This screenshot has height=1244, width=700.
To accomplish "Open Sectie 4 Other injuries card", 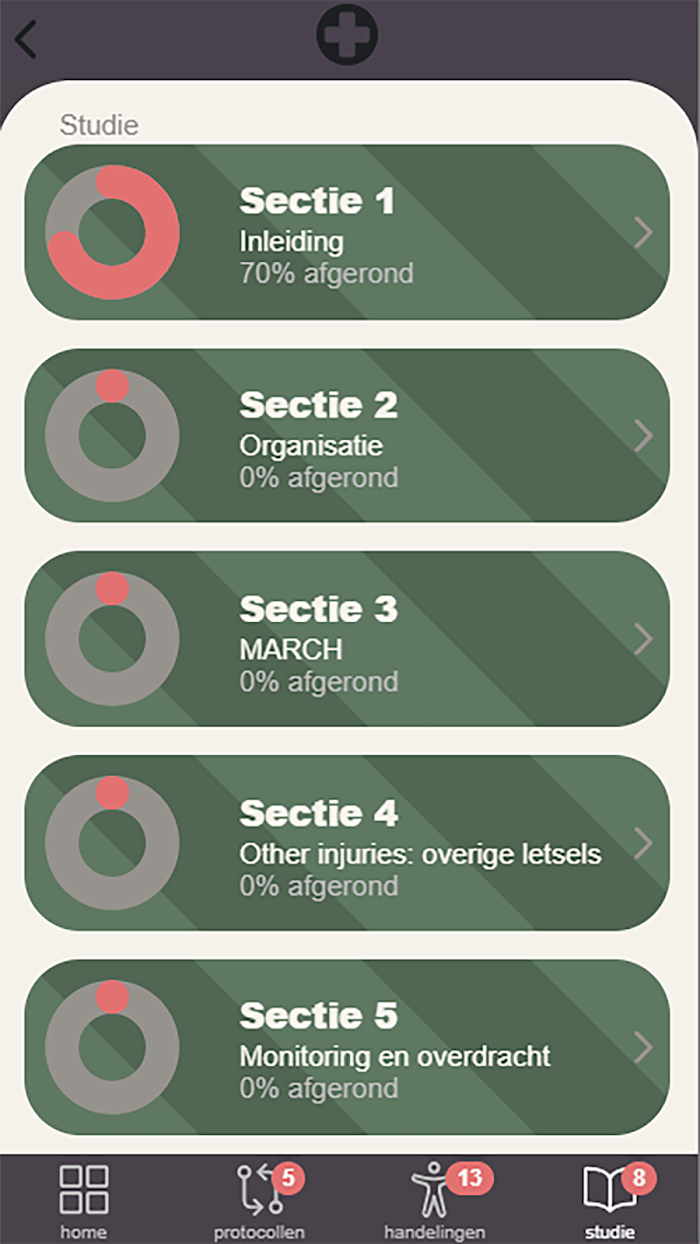I will click(x=347, y=843).
